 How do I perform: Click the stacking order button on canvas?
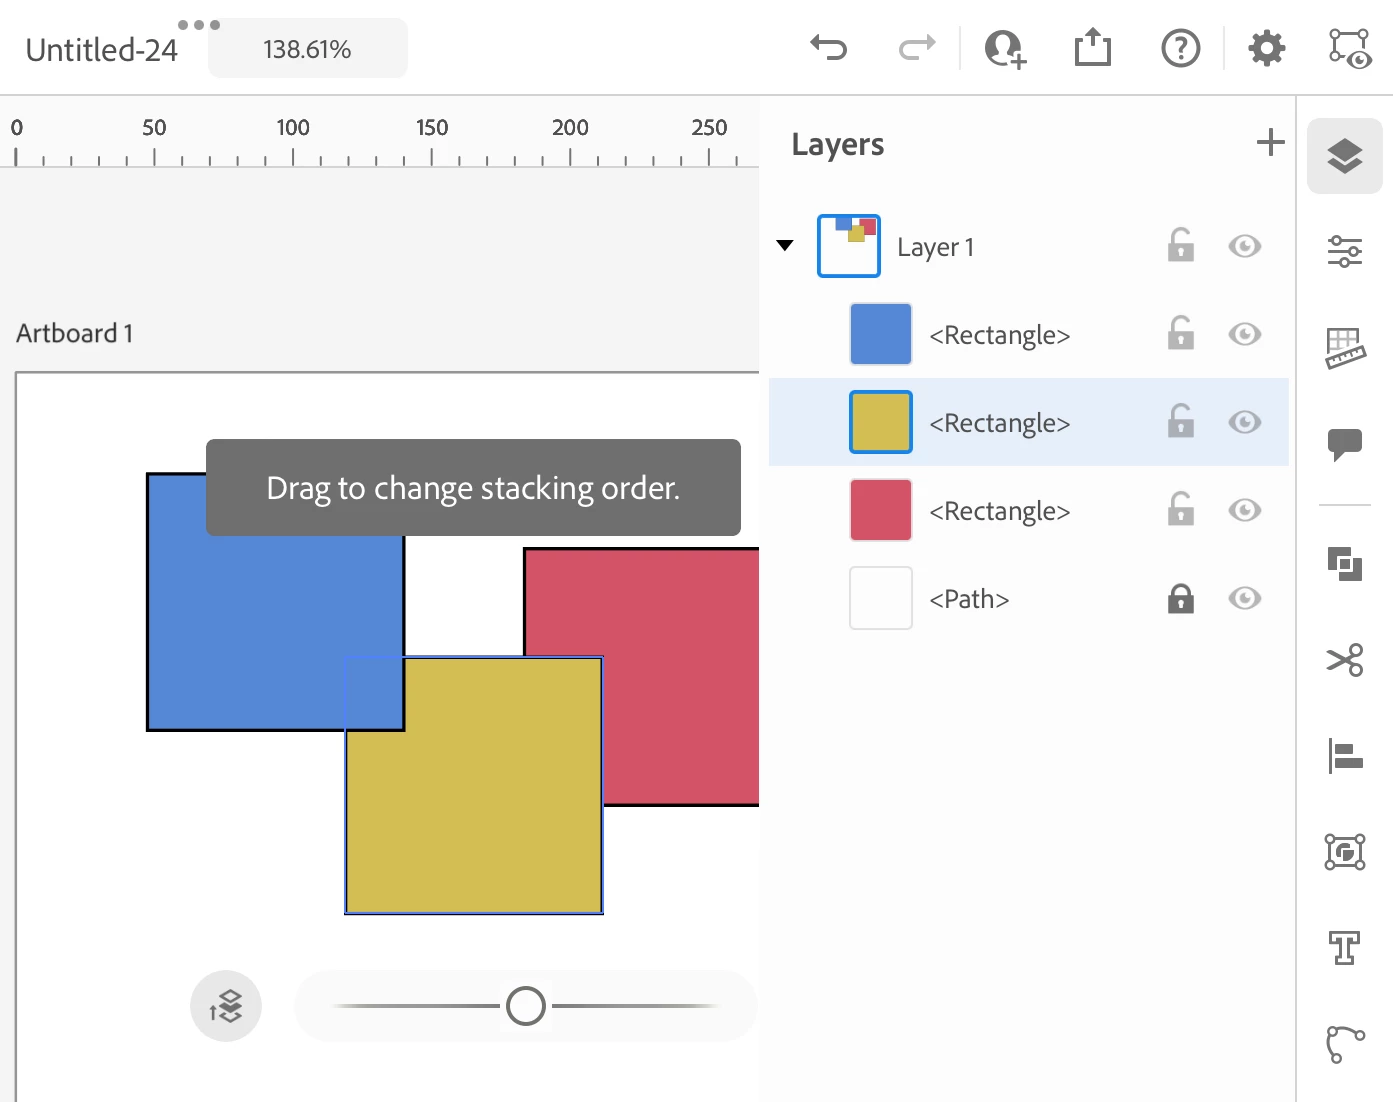(x=226, y=1006)
